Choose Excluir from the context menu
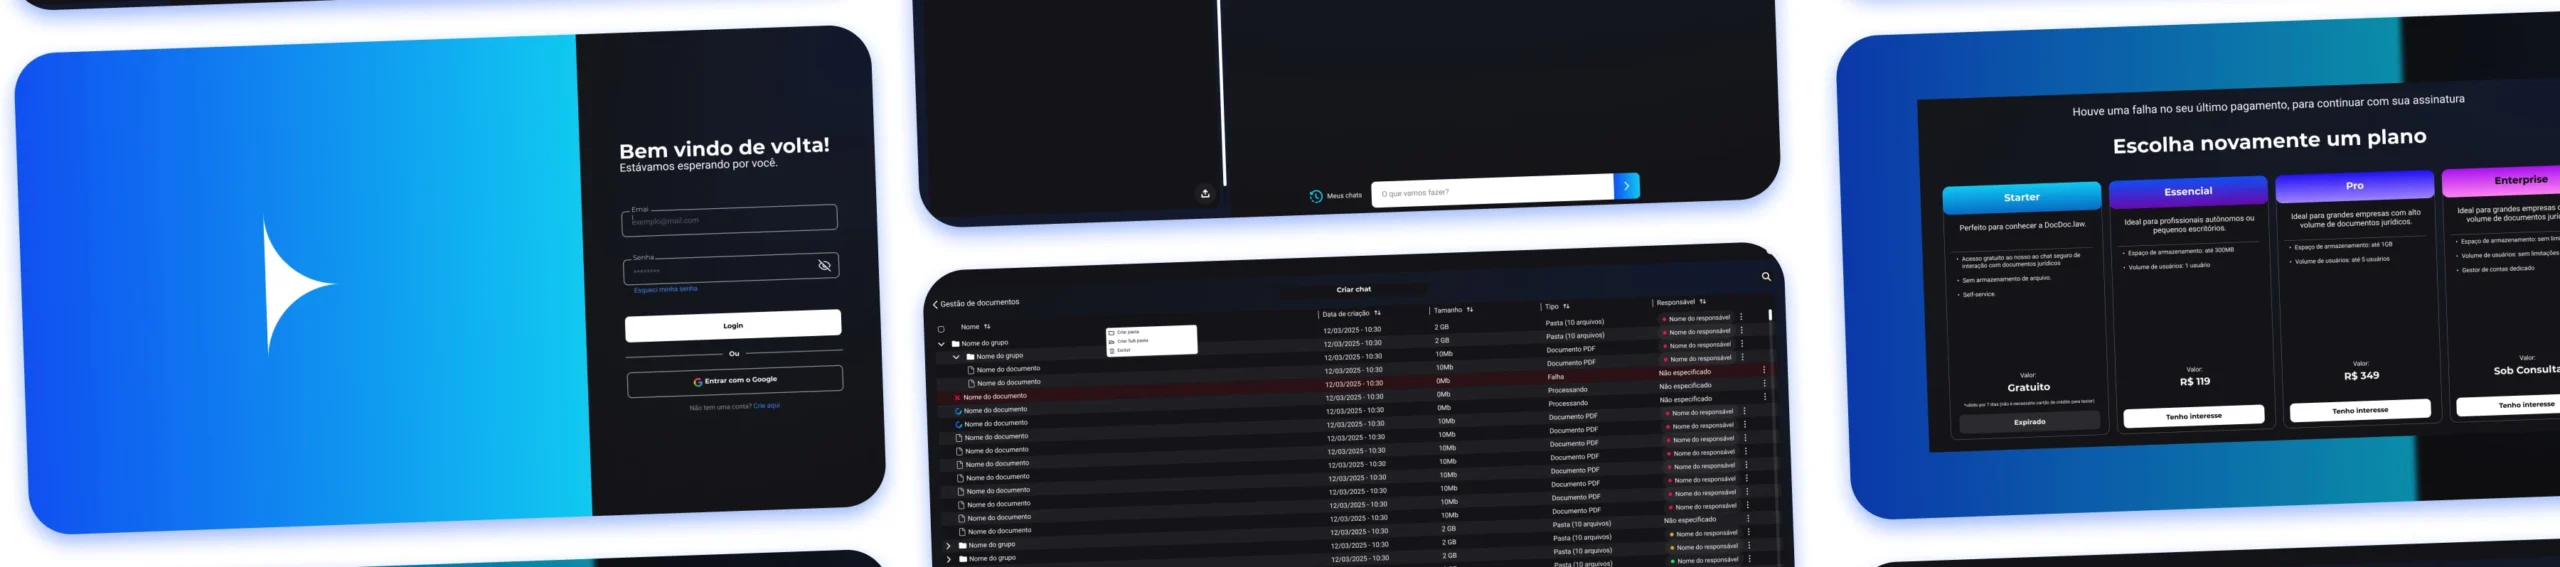The height and width of the screenshot is (567, 2560). pos(1124,350)
